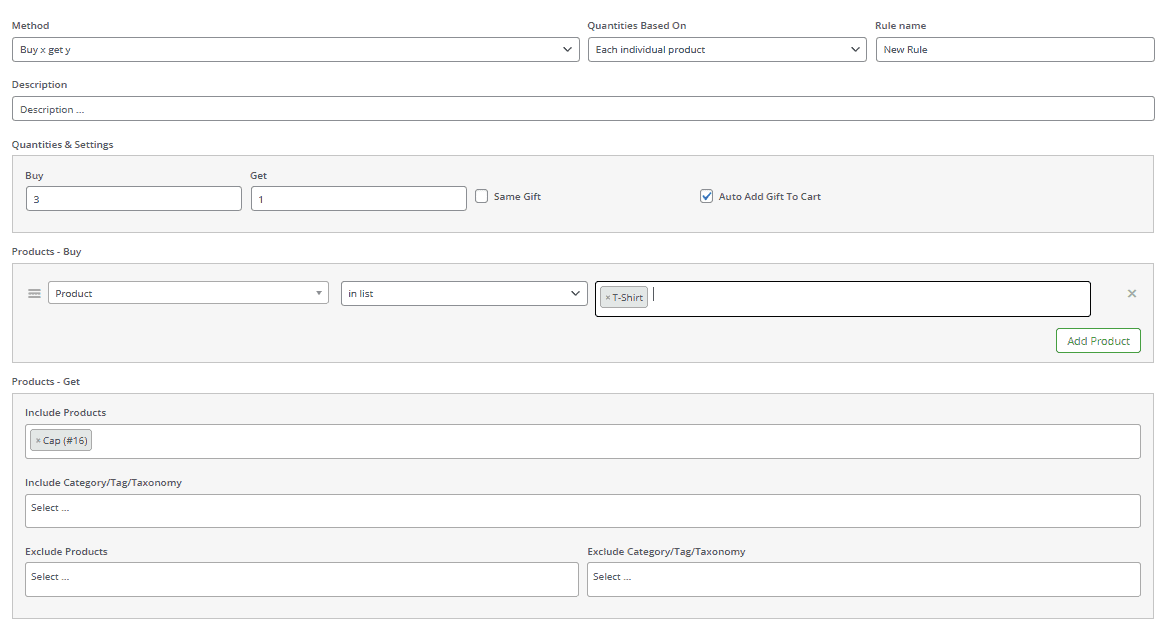Remove the Cap (#16) tag via its x
The height and width of the screenshot is (630, 1158).
point(38,441)
